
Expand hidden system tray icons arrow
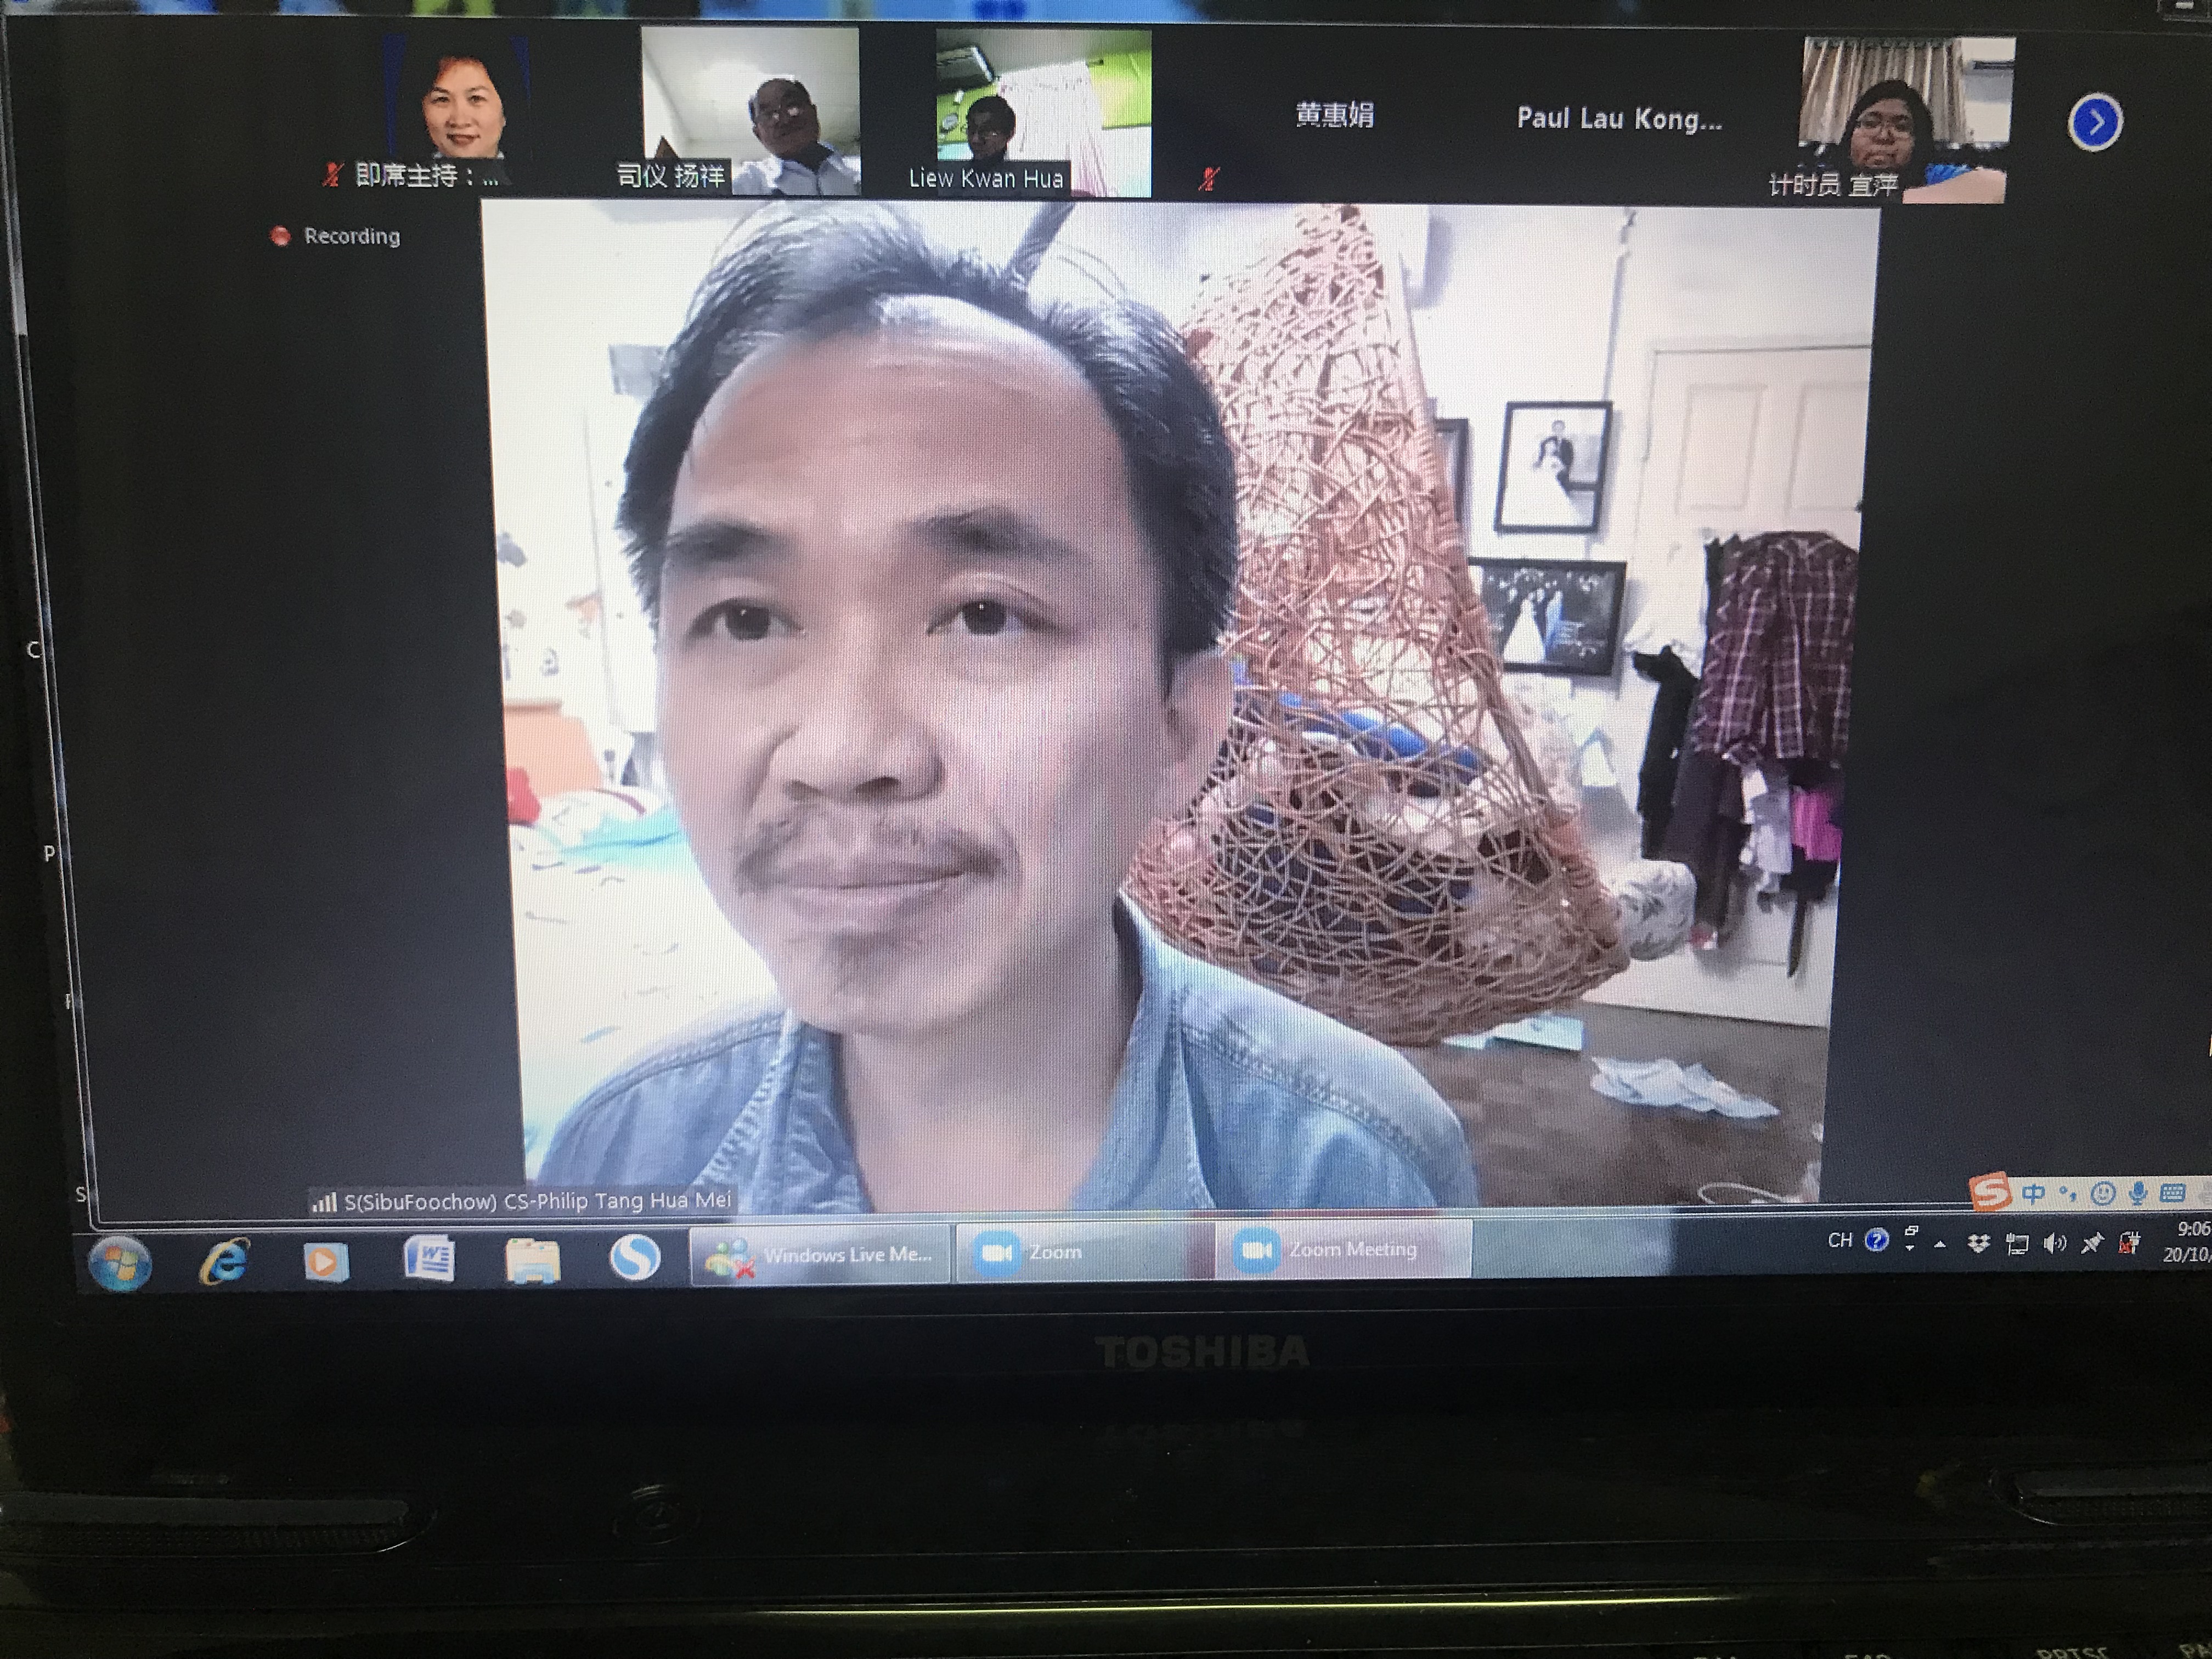pos(1940,1245)
